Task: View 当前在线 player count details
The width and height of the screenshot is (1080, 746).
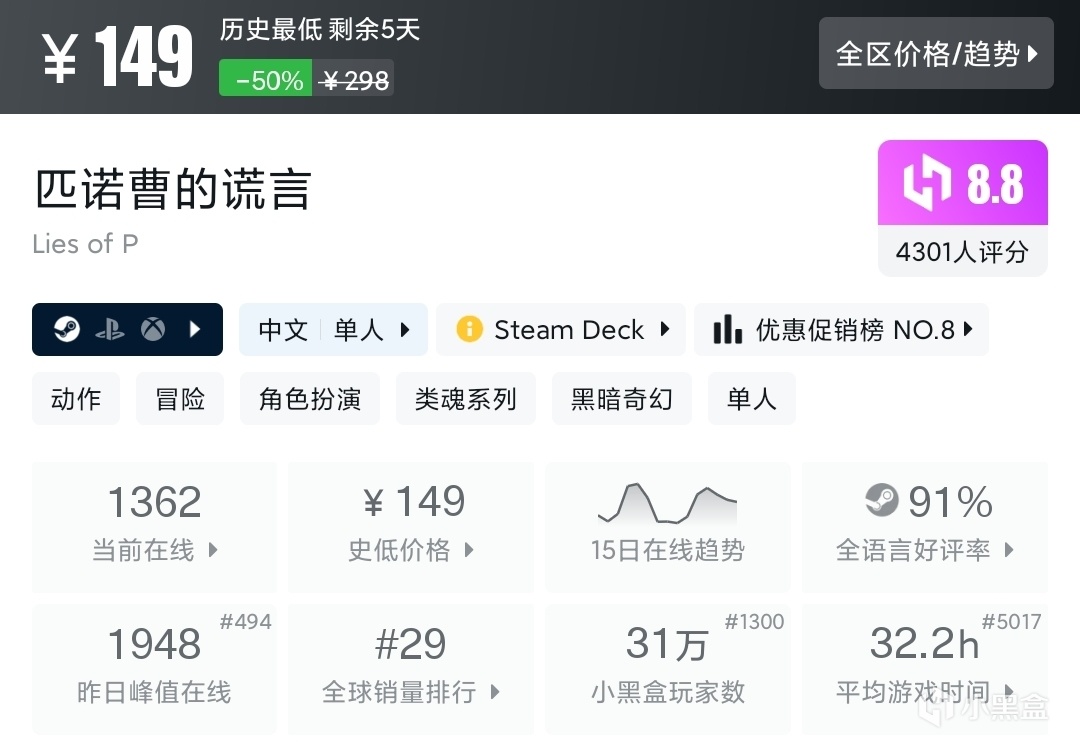Action: click(x=154, y=526)
